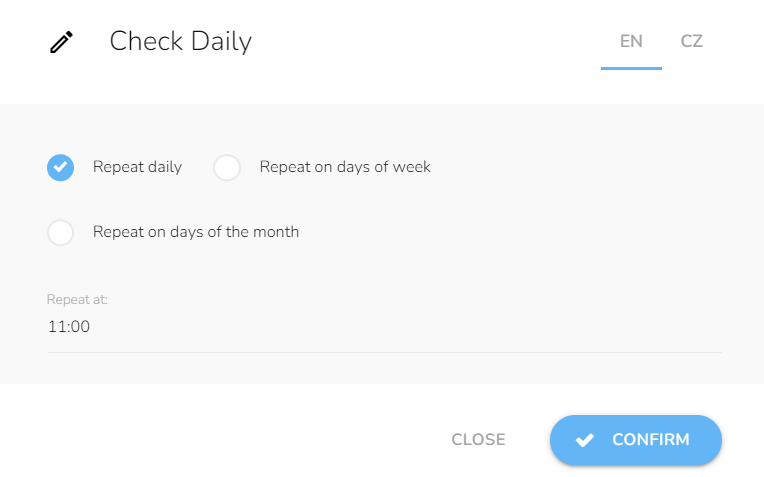Switch to the EN language tab
This screenshot has height=477, width=764.
tap(631, 41)
